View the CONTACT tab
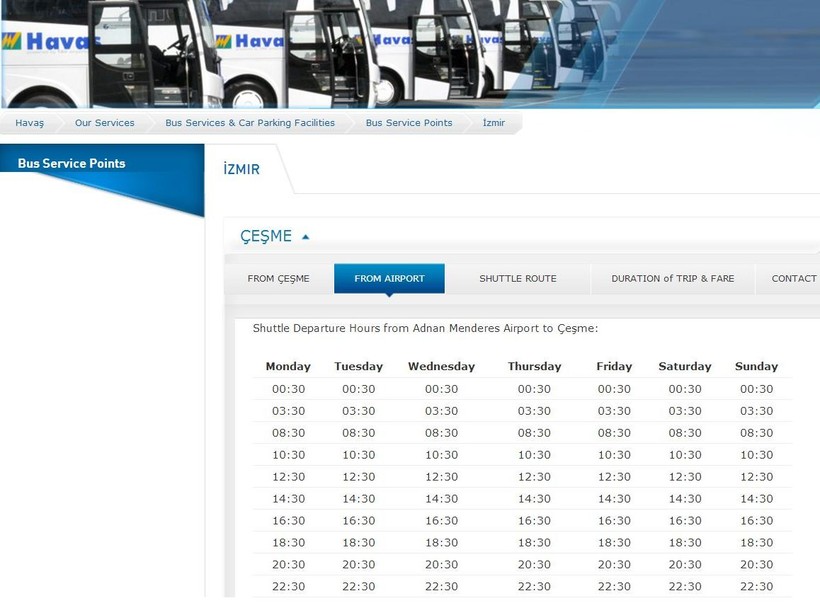 pos(794,279)
